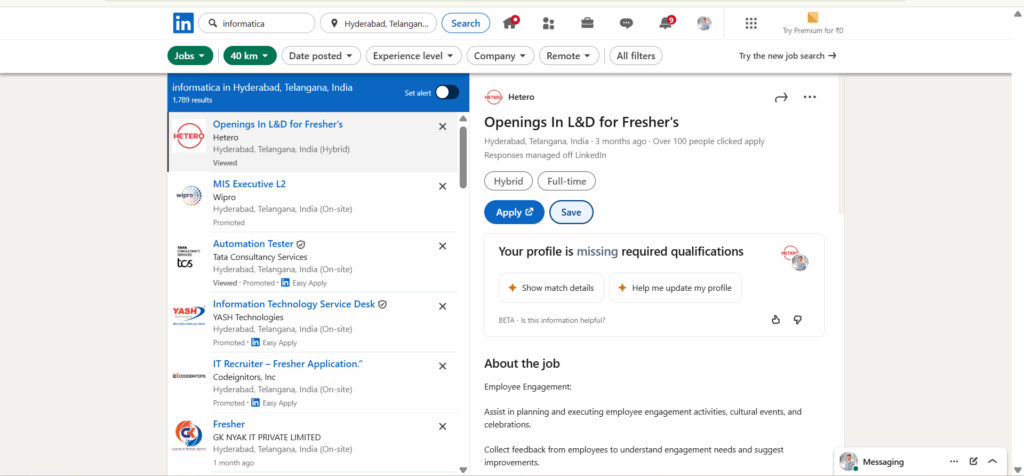Open the Automation Tester job listing

click(253, 244)
